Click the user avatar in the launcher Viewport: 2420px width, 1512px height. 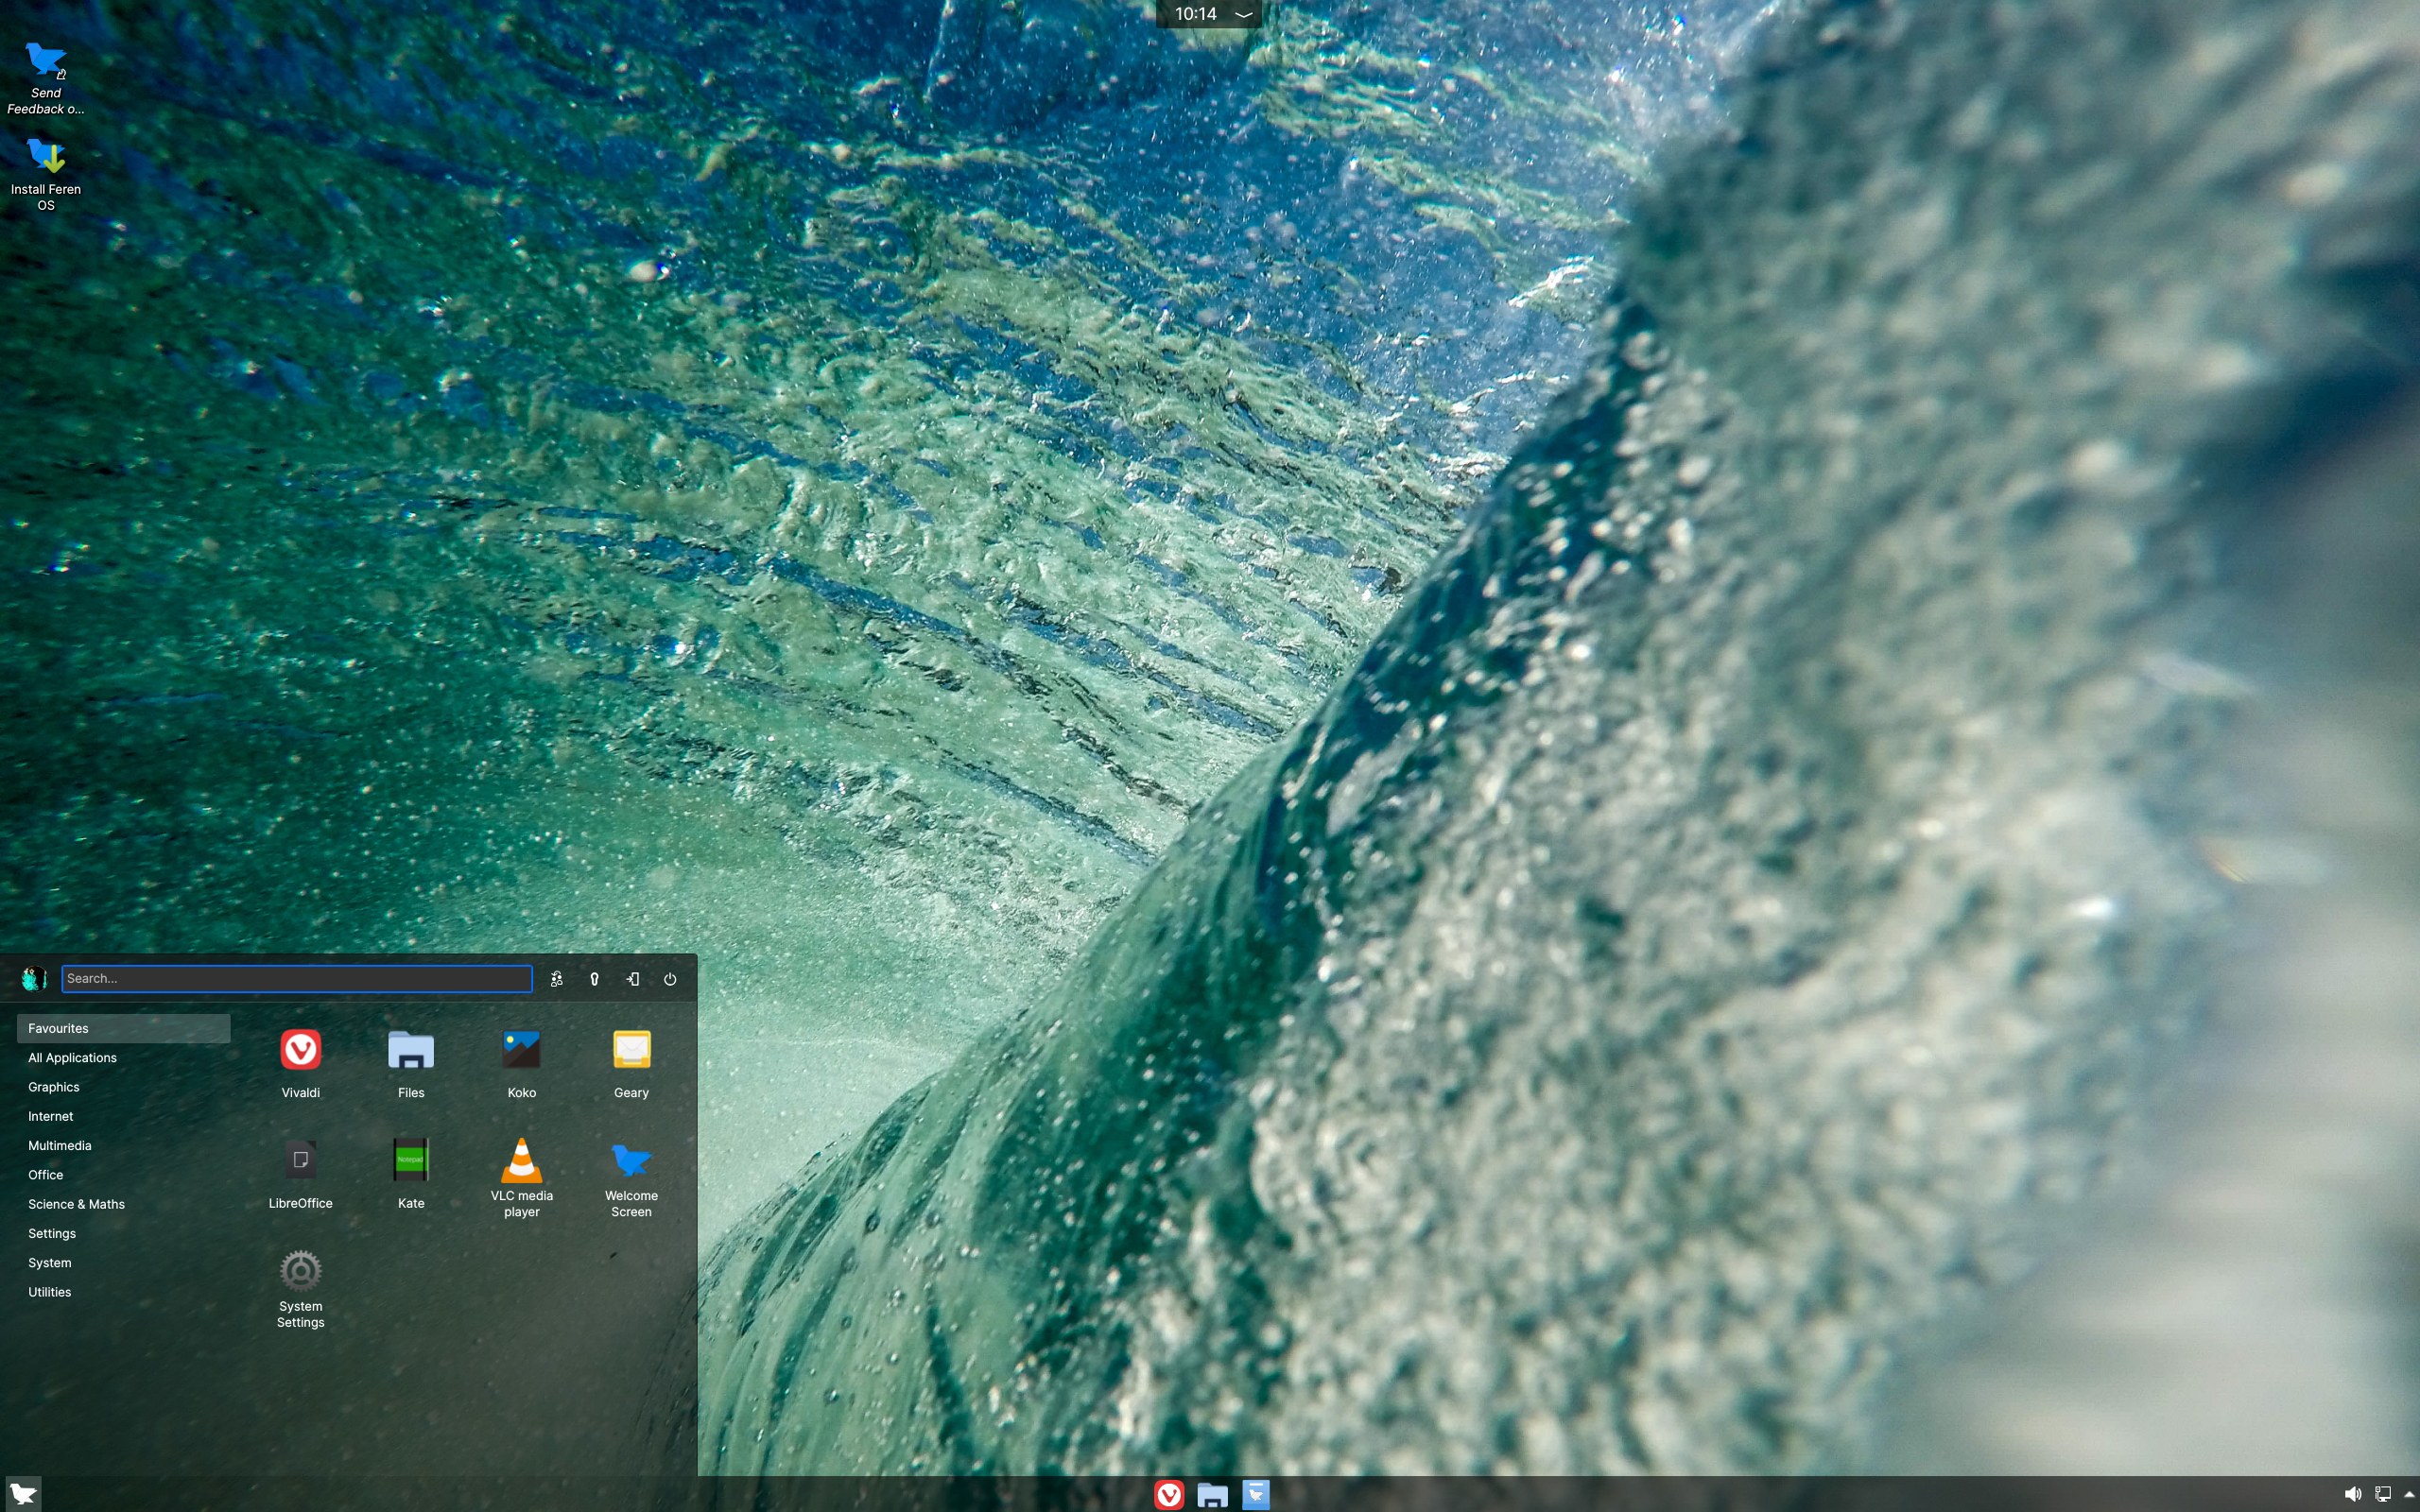(34, 978)
